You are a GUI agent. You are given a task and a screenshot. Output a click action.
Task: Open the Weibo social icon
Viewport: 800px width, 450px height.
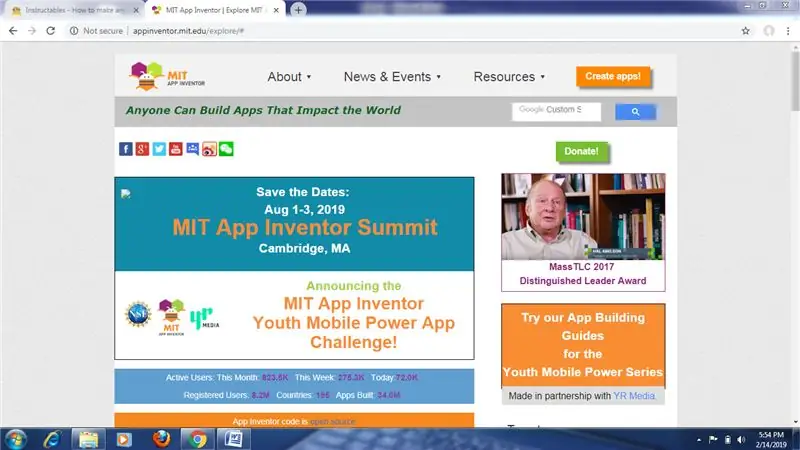(209, 149)
